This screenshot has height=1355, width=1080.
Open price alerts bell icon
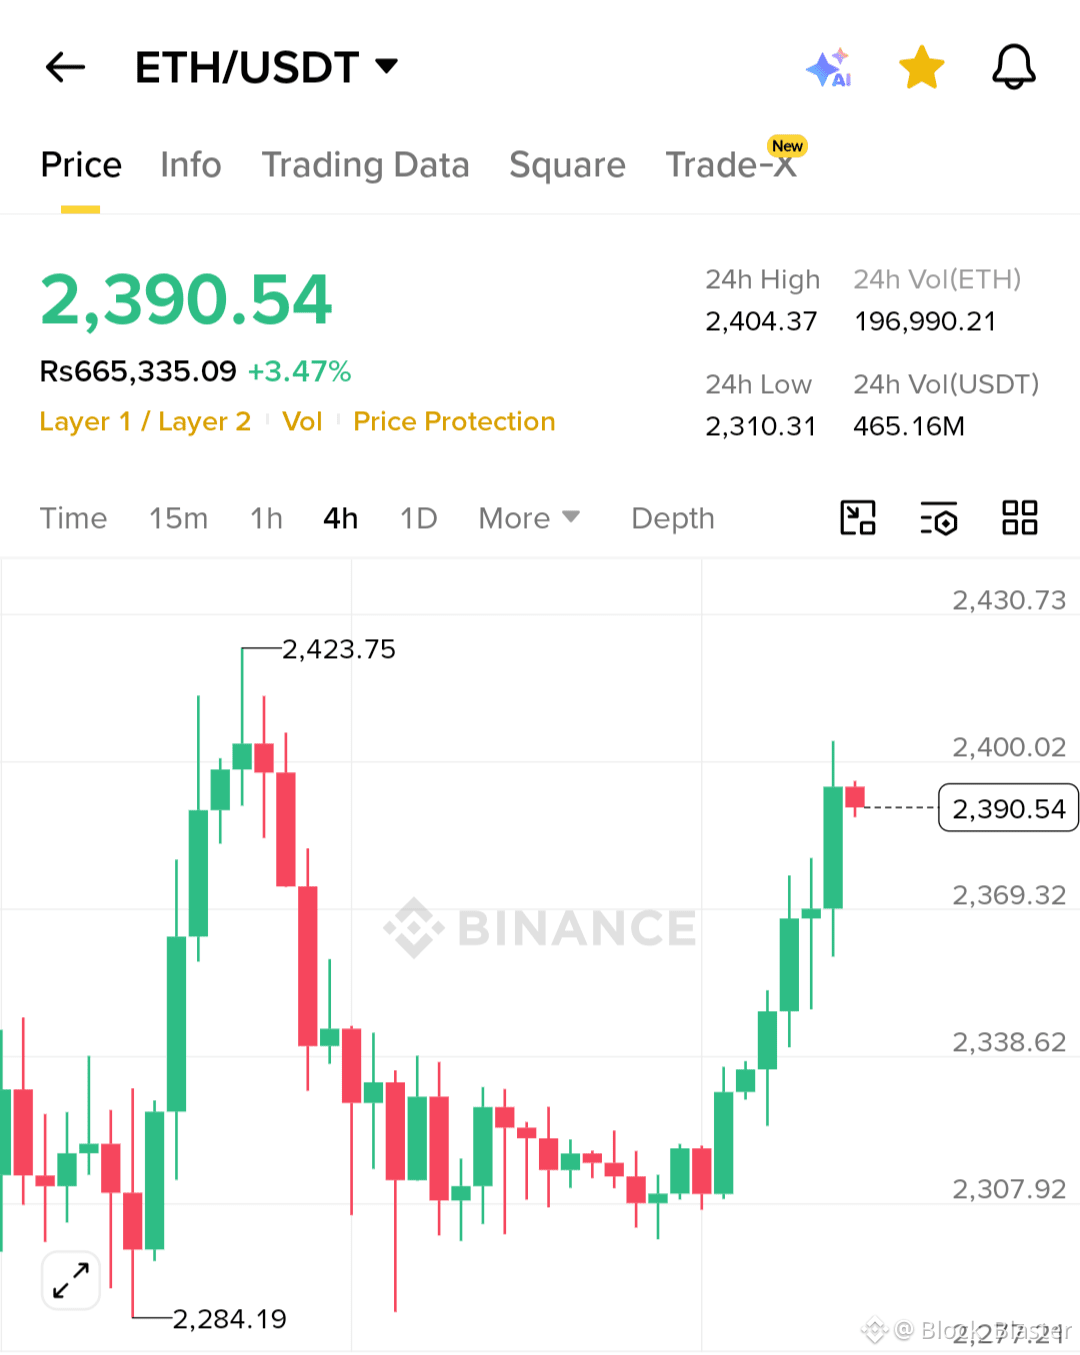1014,67
